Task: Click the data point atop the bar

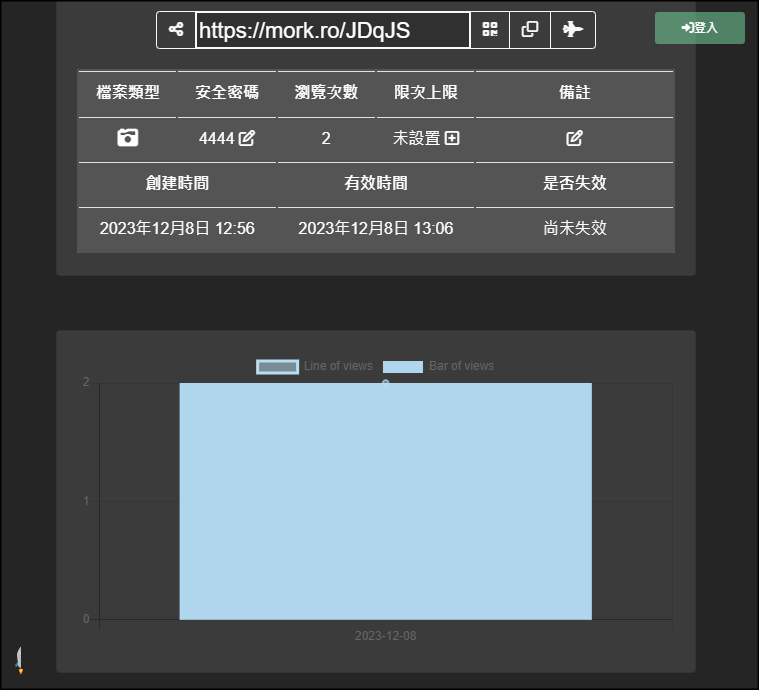Action: pos(386,382)
